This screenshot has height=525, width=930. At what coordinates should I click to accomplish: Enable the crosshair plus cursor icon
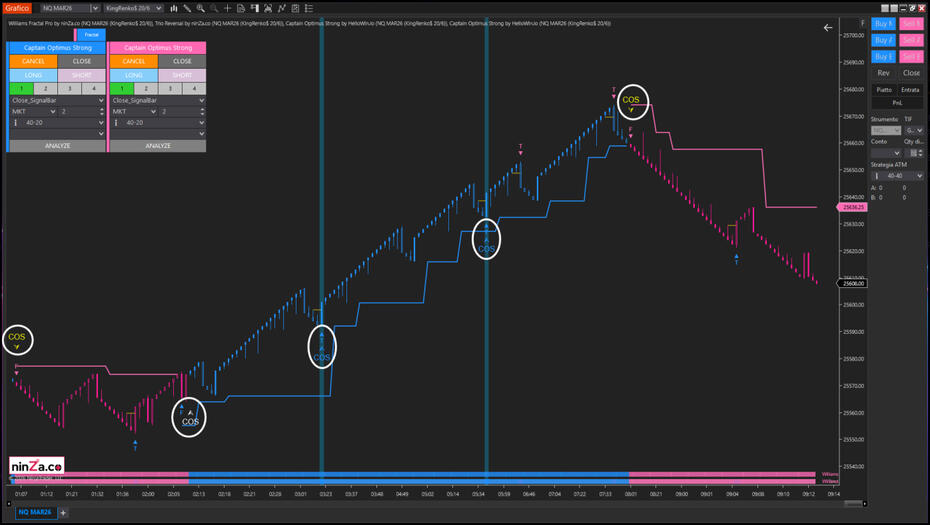point(227,8)
